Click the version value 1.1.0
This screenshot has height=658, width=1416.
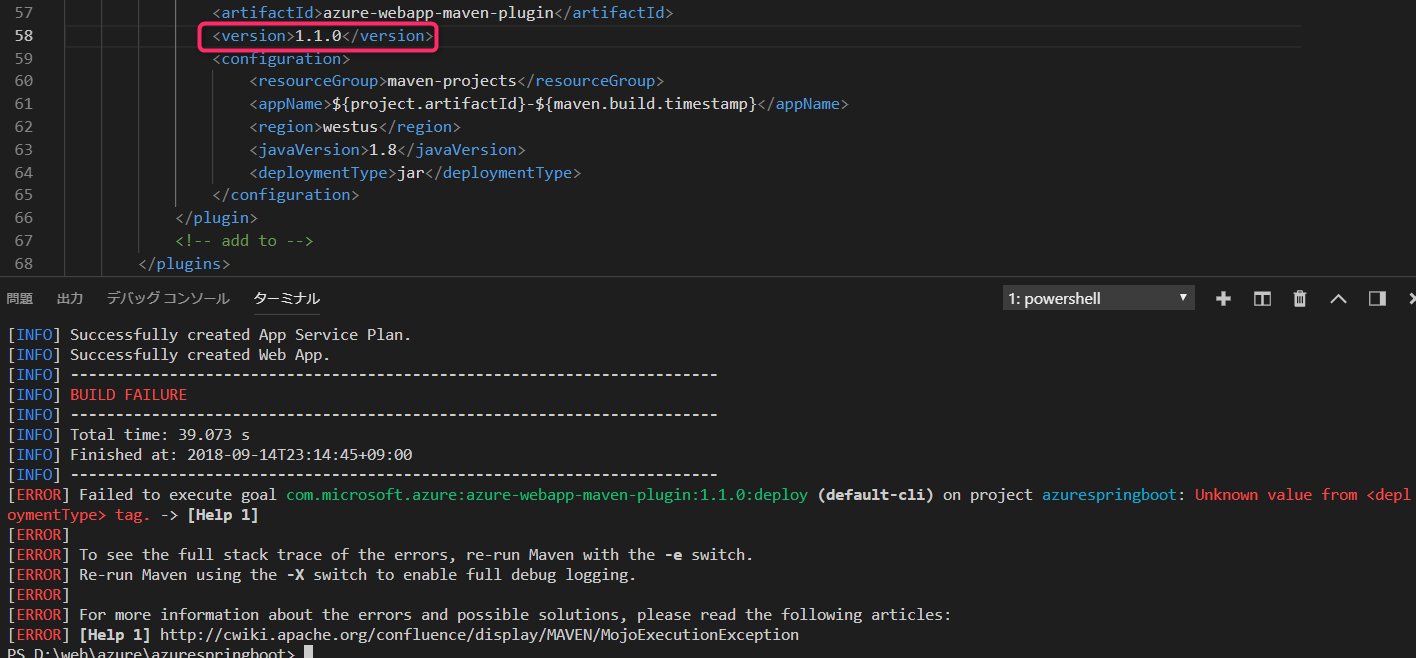click(x=318, y=36)
